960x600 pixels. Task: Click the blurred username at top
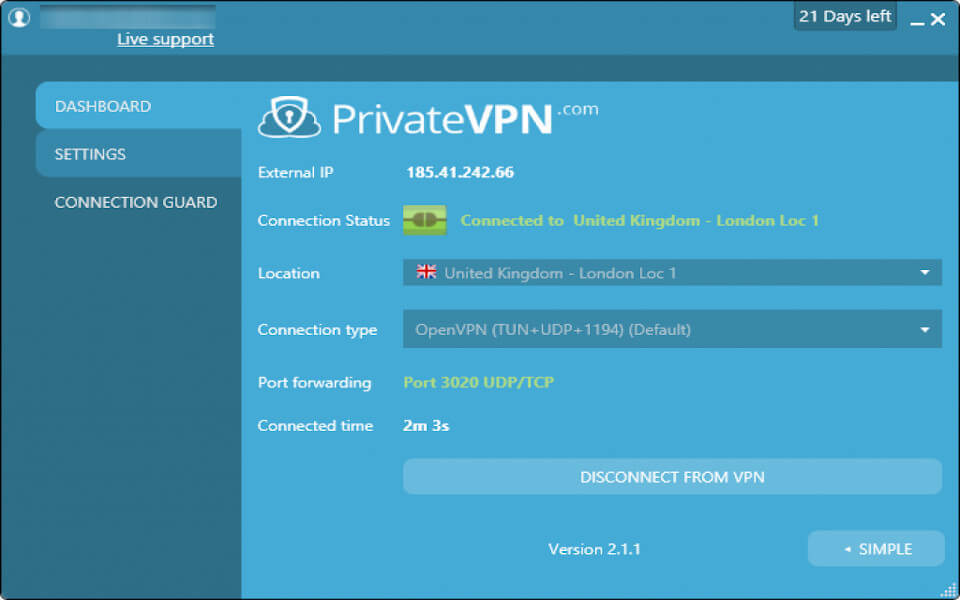(x=127, y=17)
